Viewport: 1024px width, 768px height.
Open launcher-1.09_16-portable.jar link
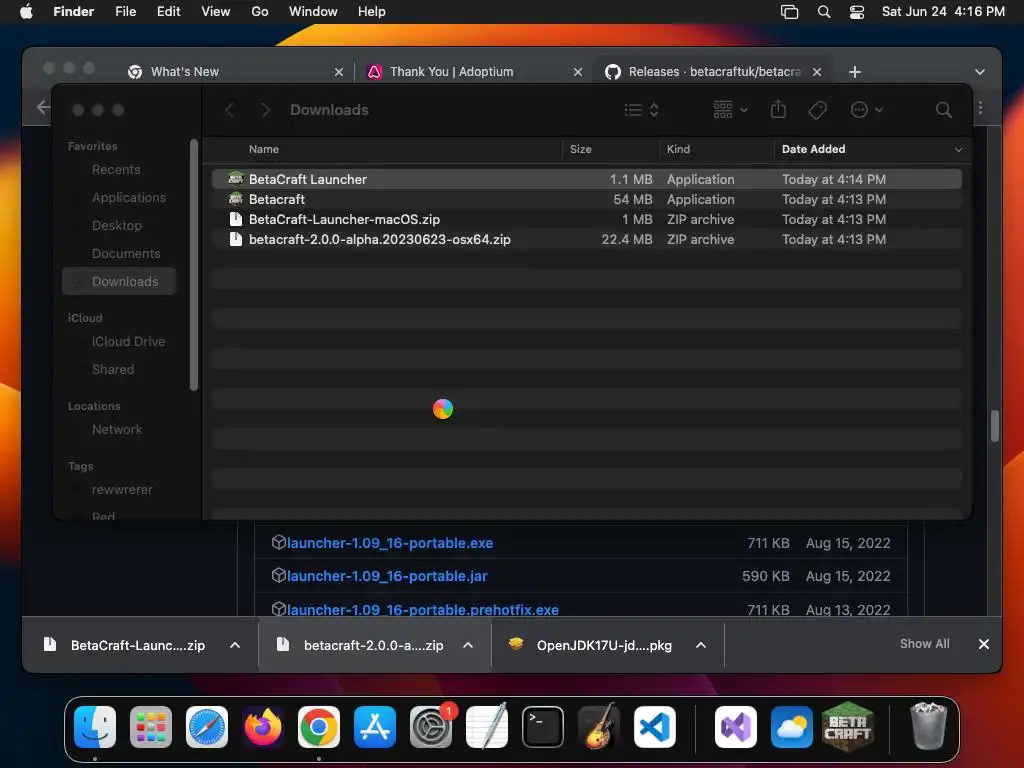pyautogui.click(x=387, y=576)
